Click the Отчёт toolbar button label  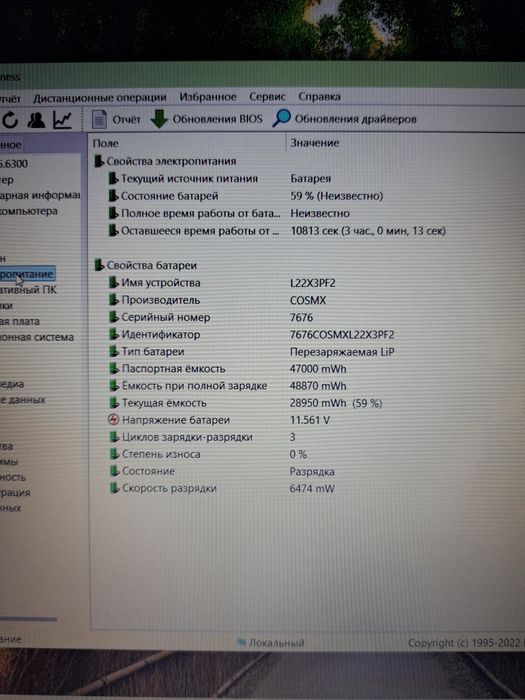point(126,120)
